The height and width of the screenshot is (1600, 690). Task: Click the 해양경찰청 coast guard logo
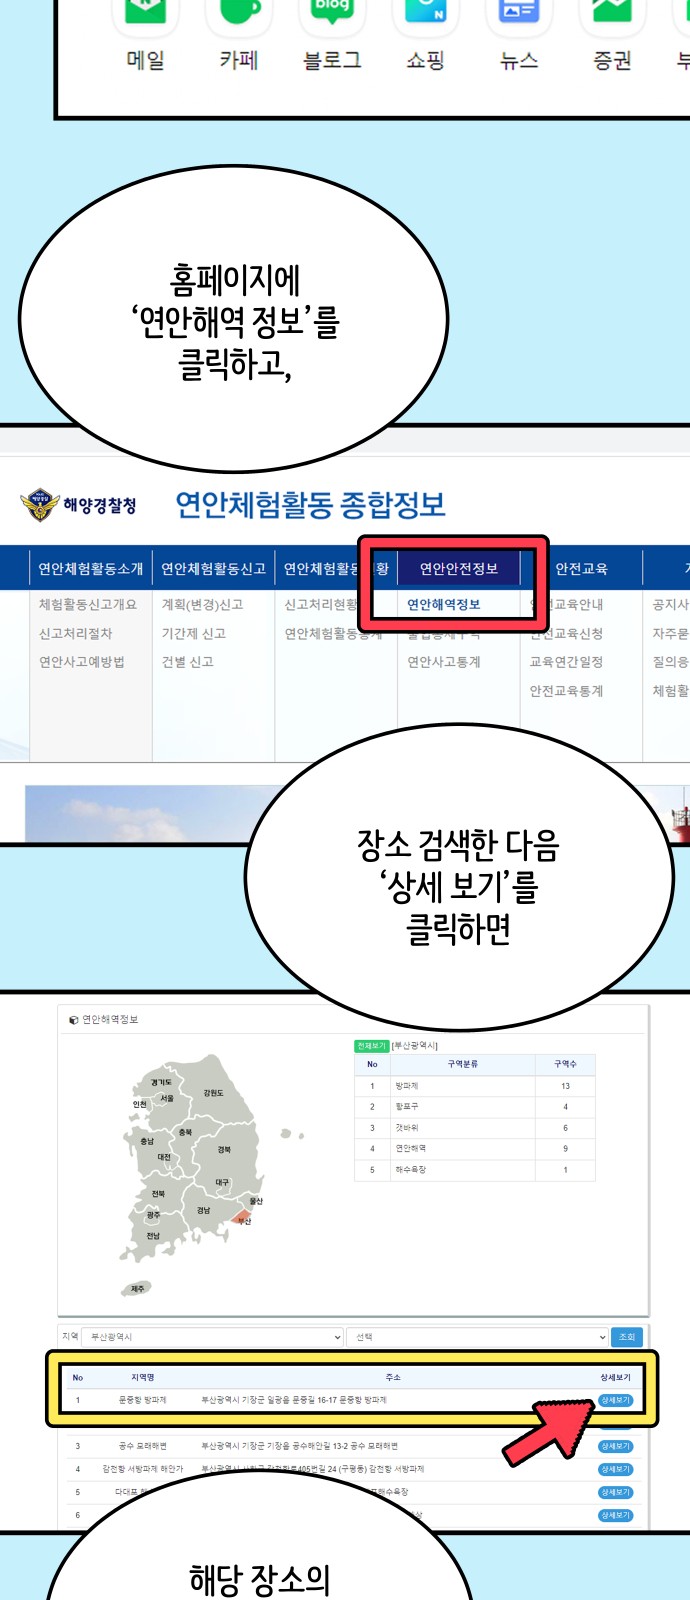tap(79, 505)
